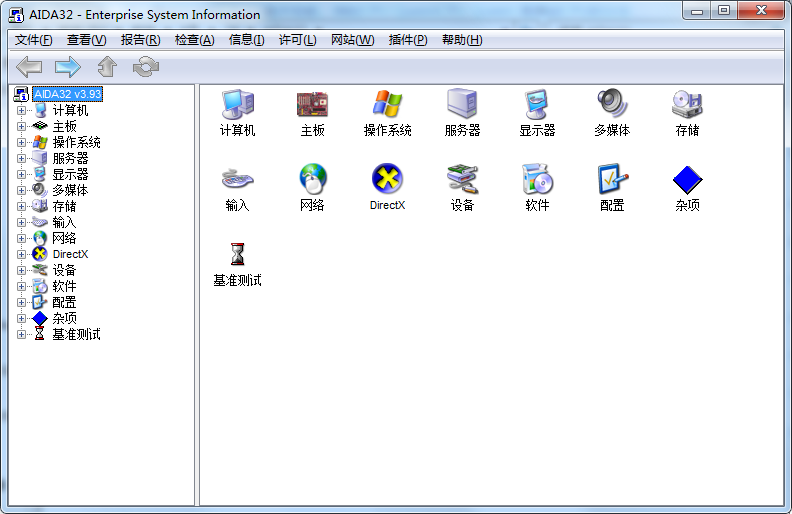The height and width of the screenshot is (514, 792).
Task: Expand the 软件 tree node
Action: point(21,286)
